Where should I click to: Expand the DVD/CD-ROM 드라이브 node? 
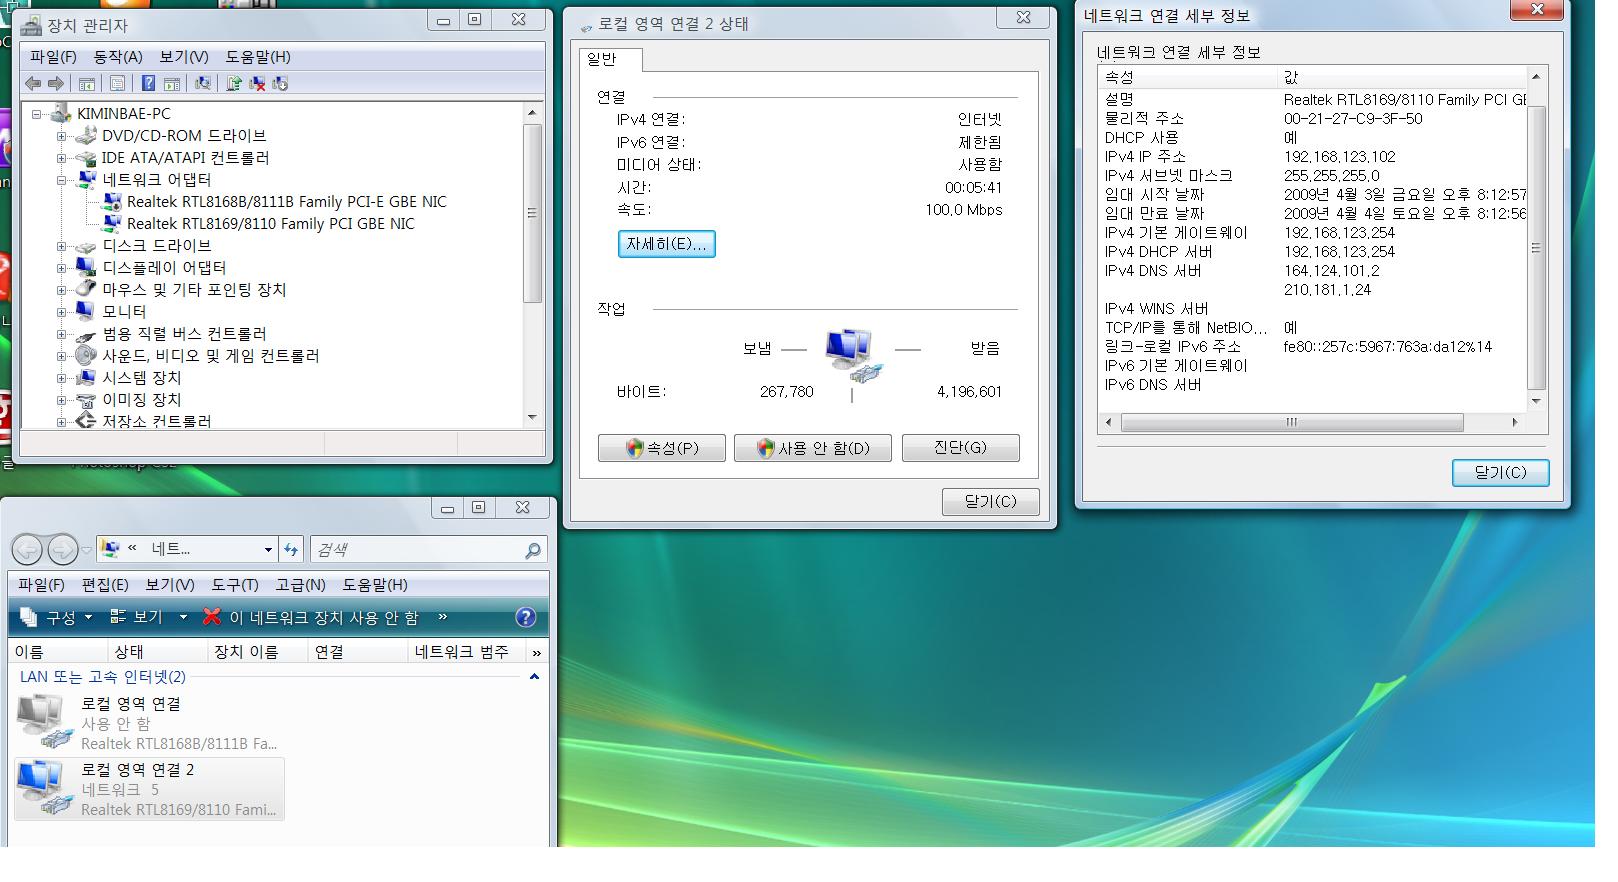coord(61,136)
